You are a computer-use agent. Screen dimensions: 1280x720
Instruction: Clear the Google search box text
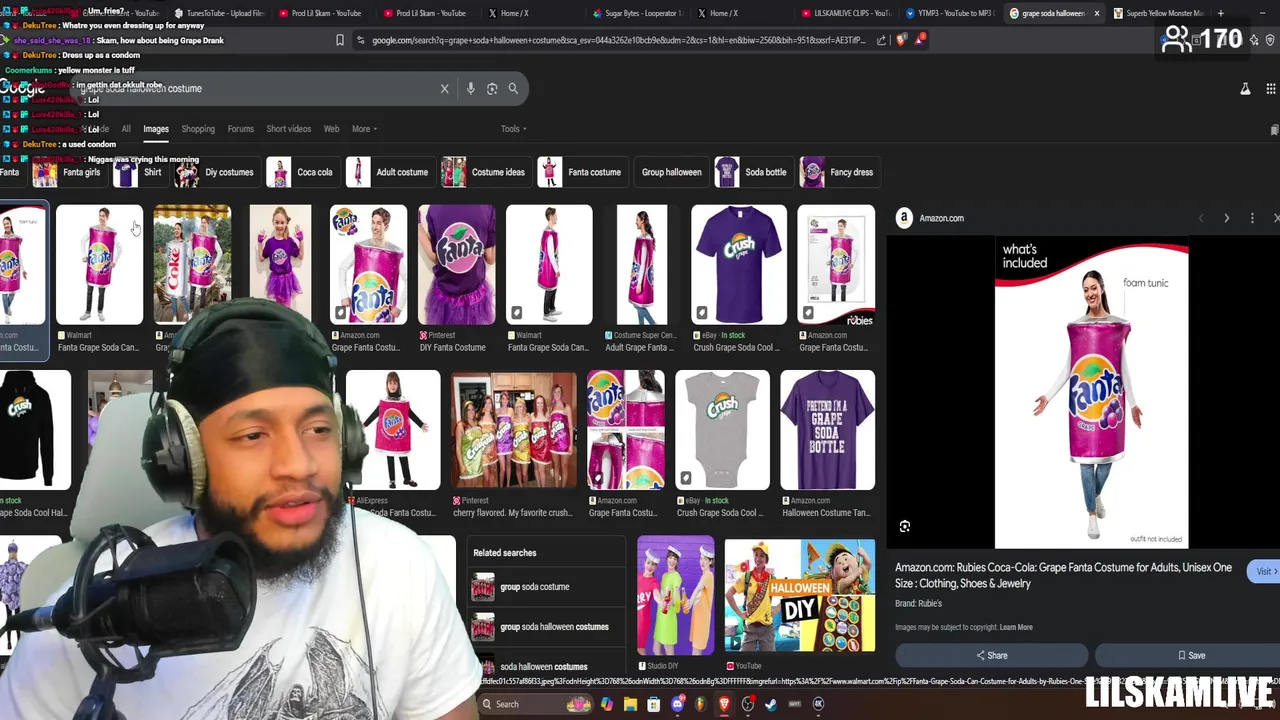point(444,89)
